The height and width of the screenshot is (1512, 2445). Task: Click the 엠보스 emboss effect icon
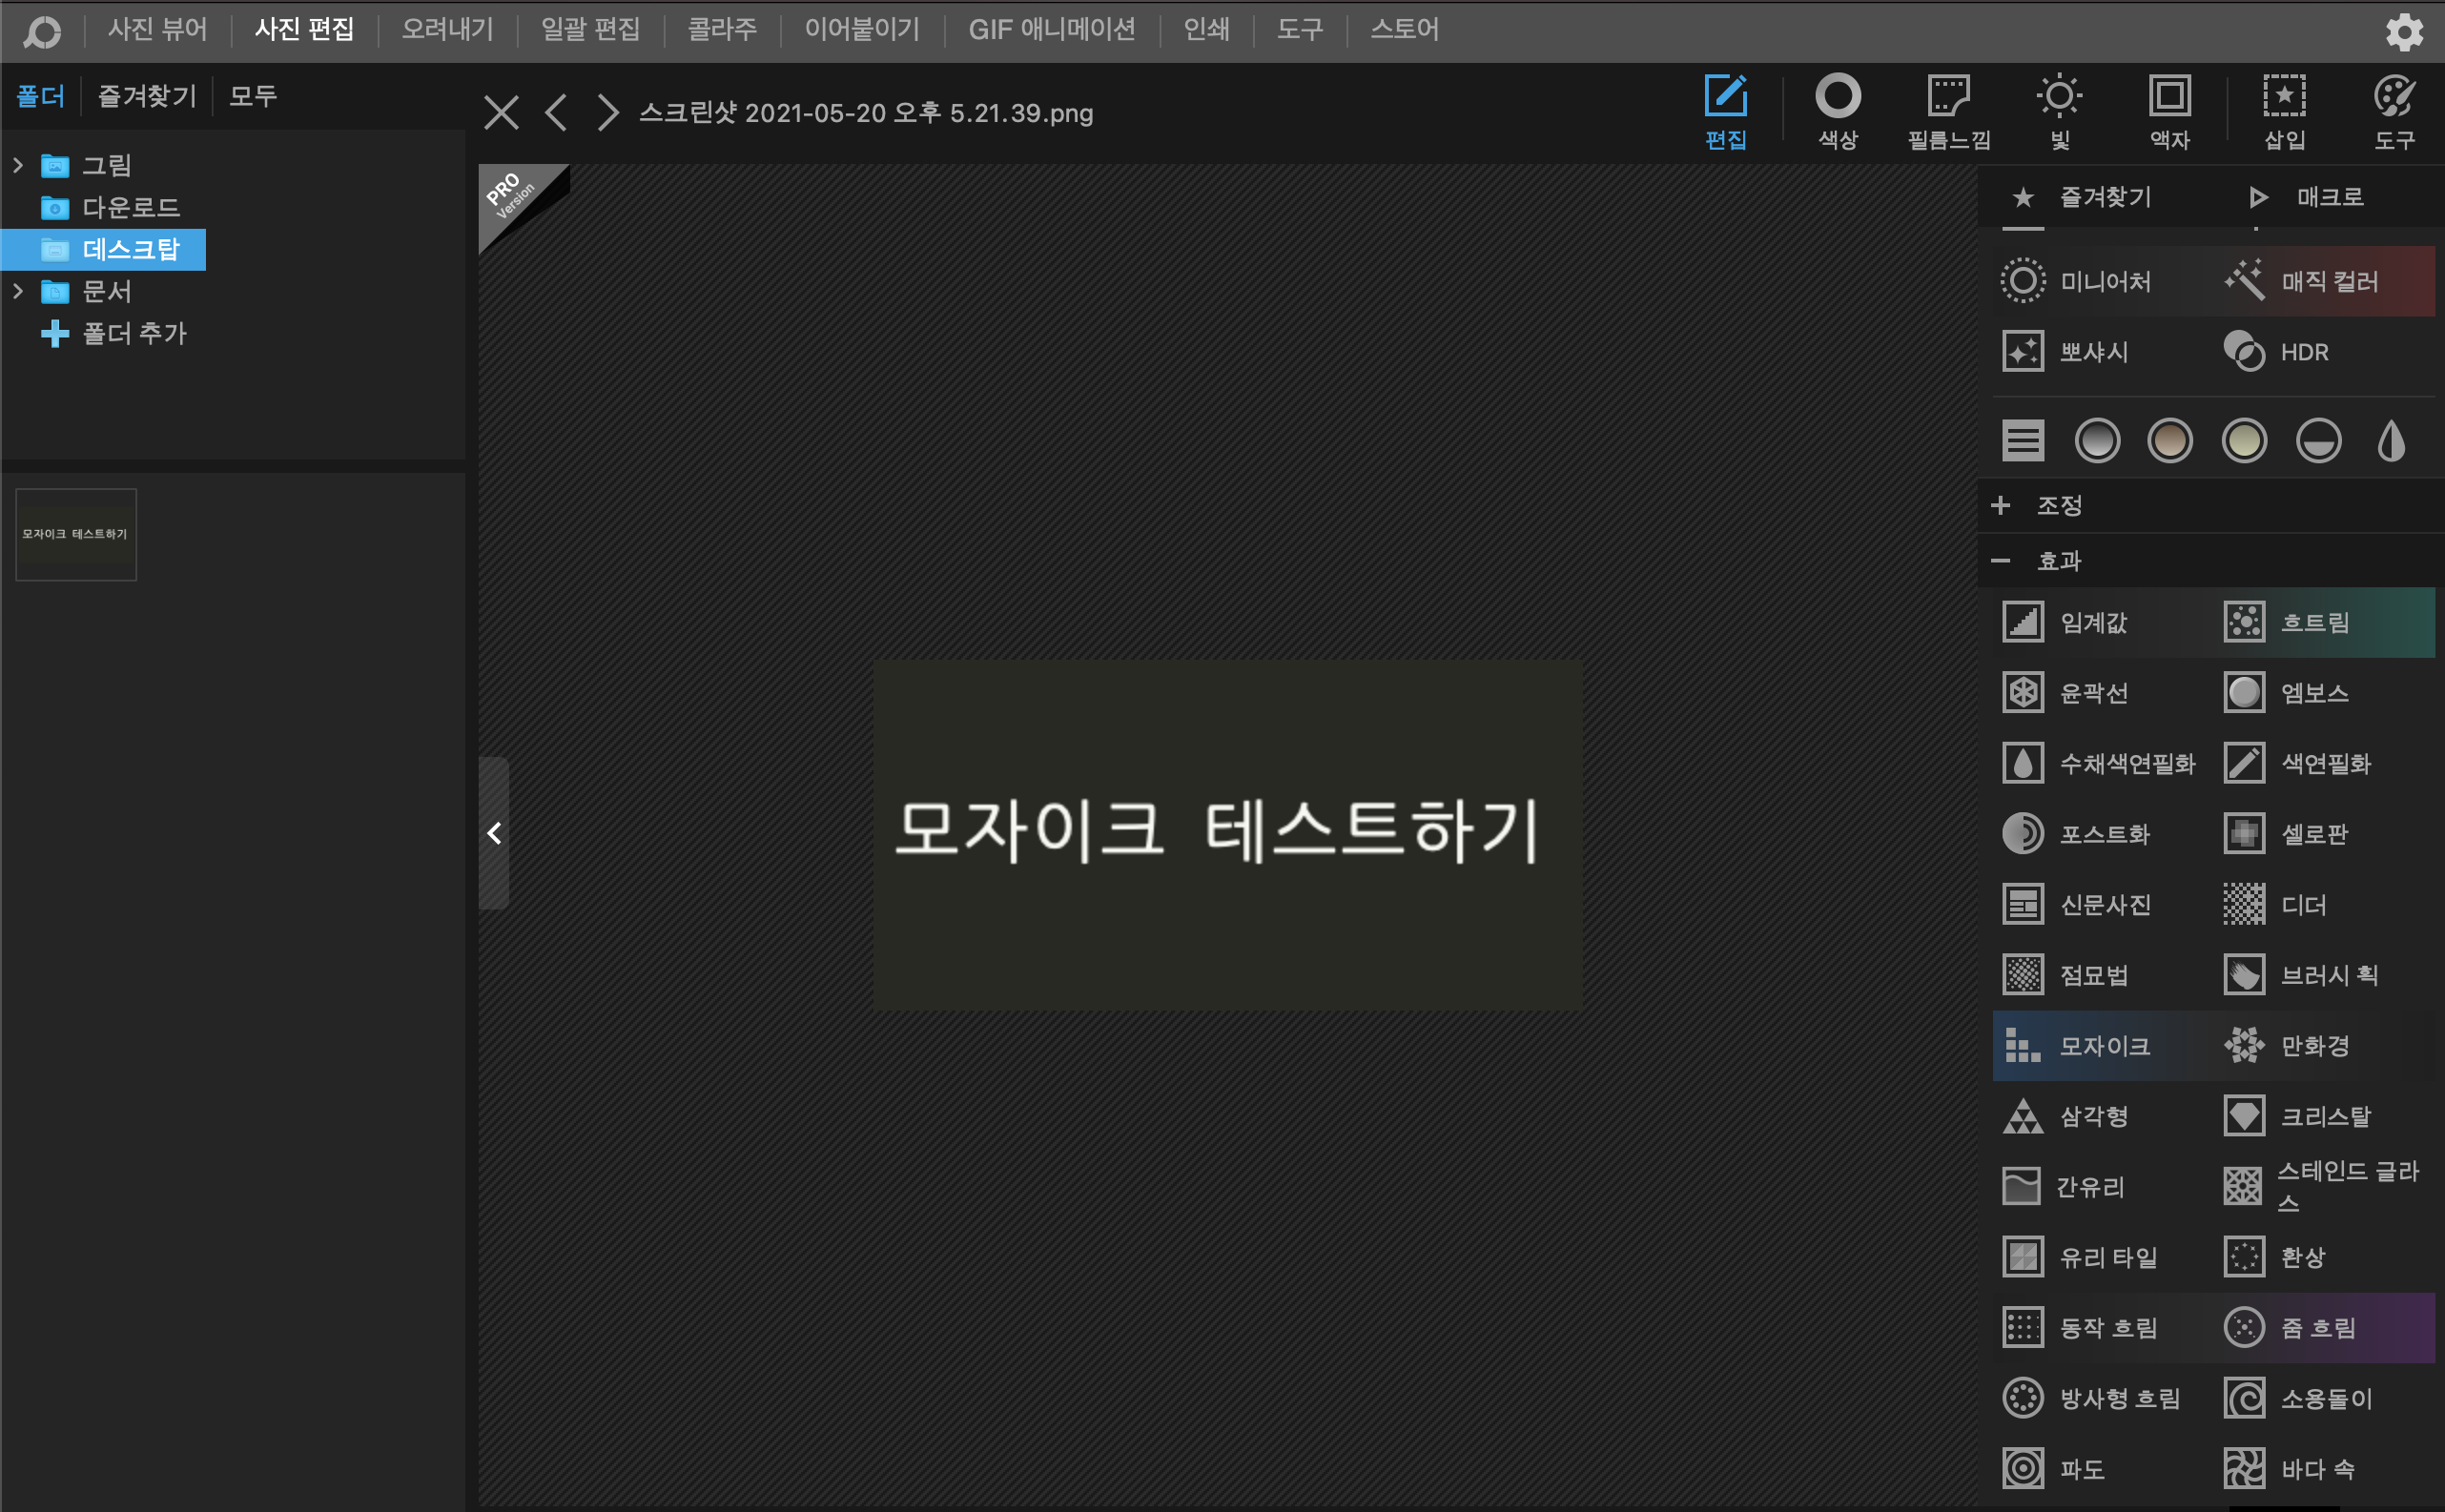pos(2243,692)
